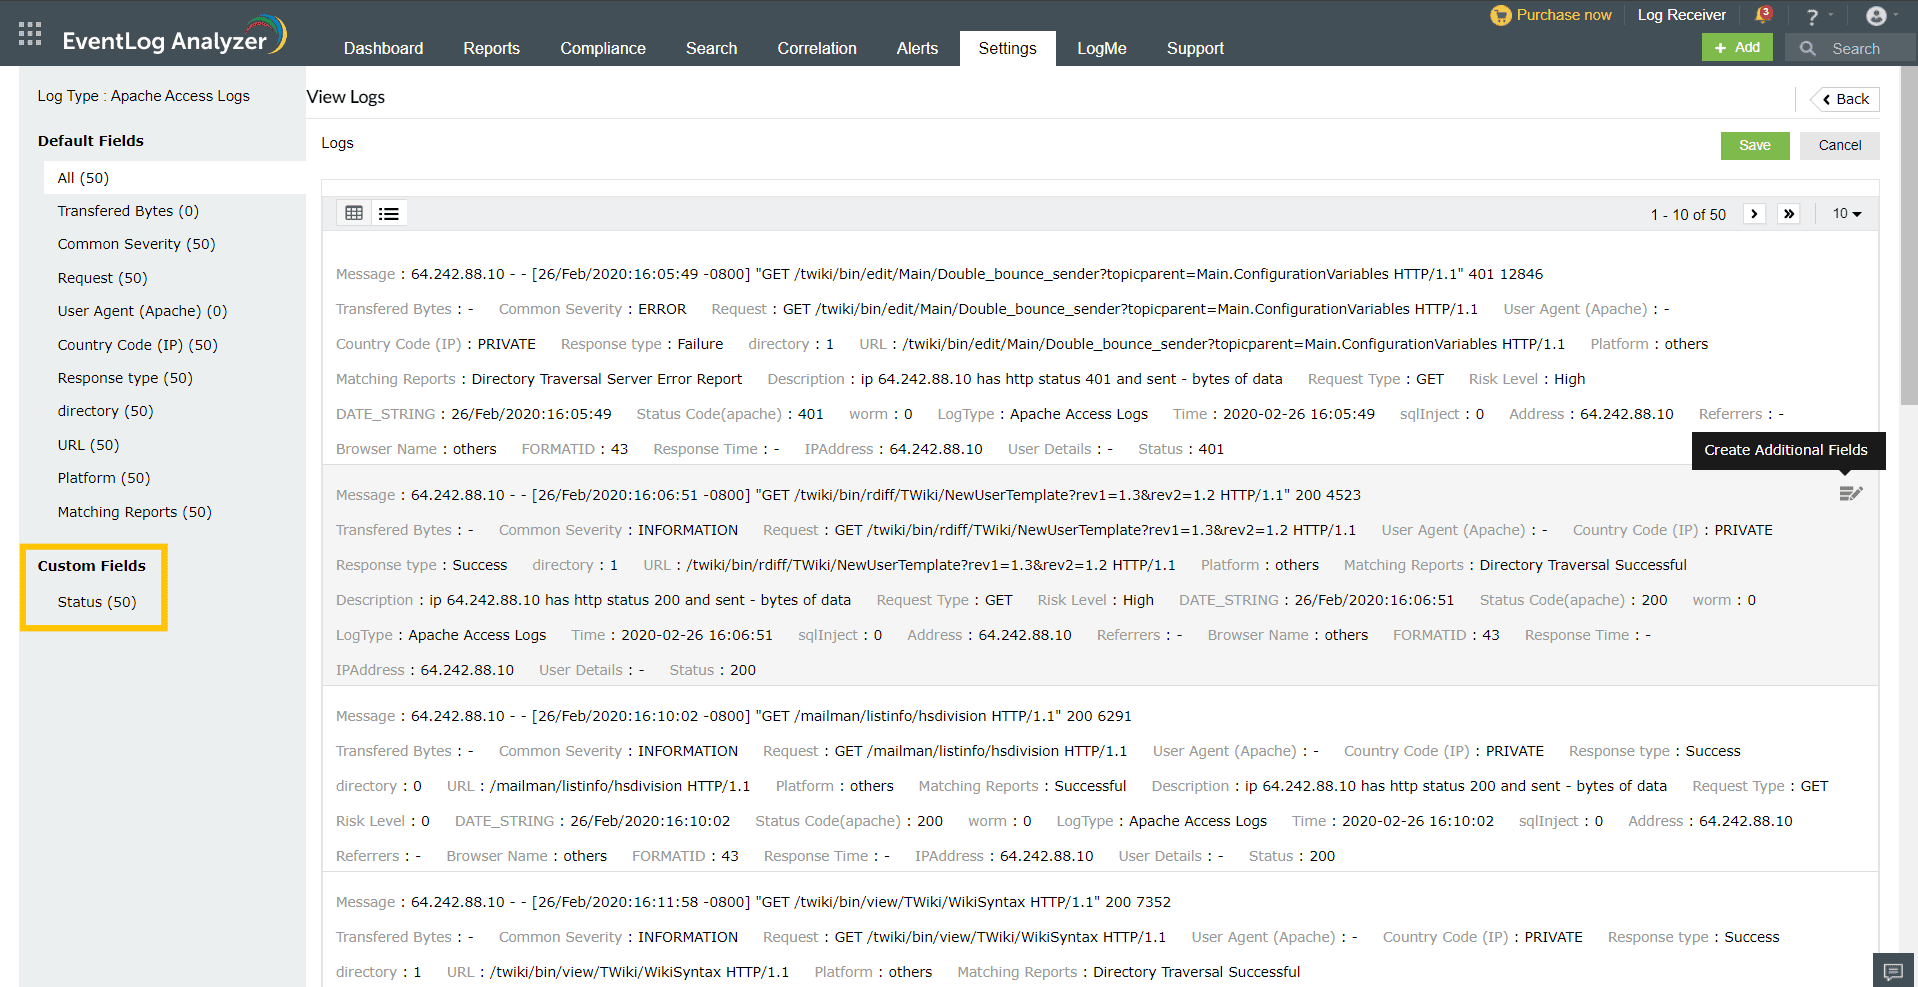
Task: Select directory (50) field
Action: [x=105, y=411]
